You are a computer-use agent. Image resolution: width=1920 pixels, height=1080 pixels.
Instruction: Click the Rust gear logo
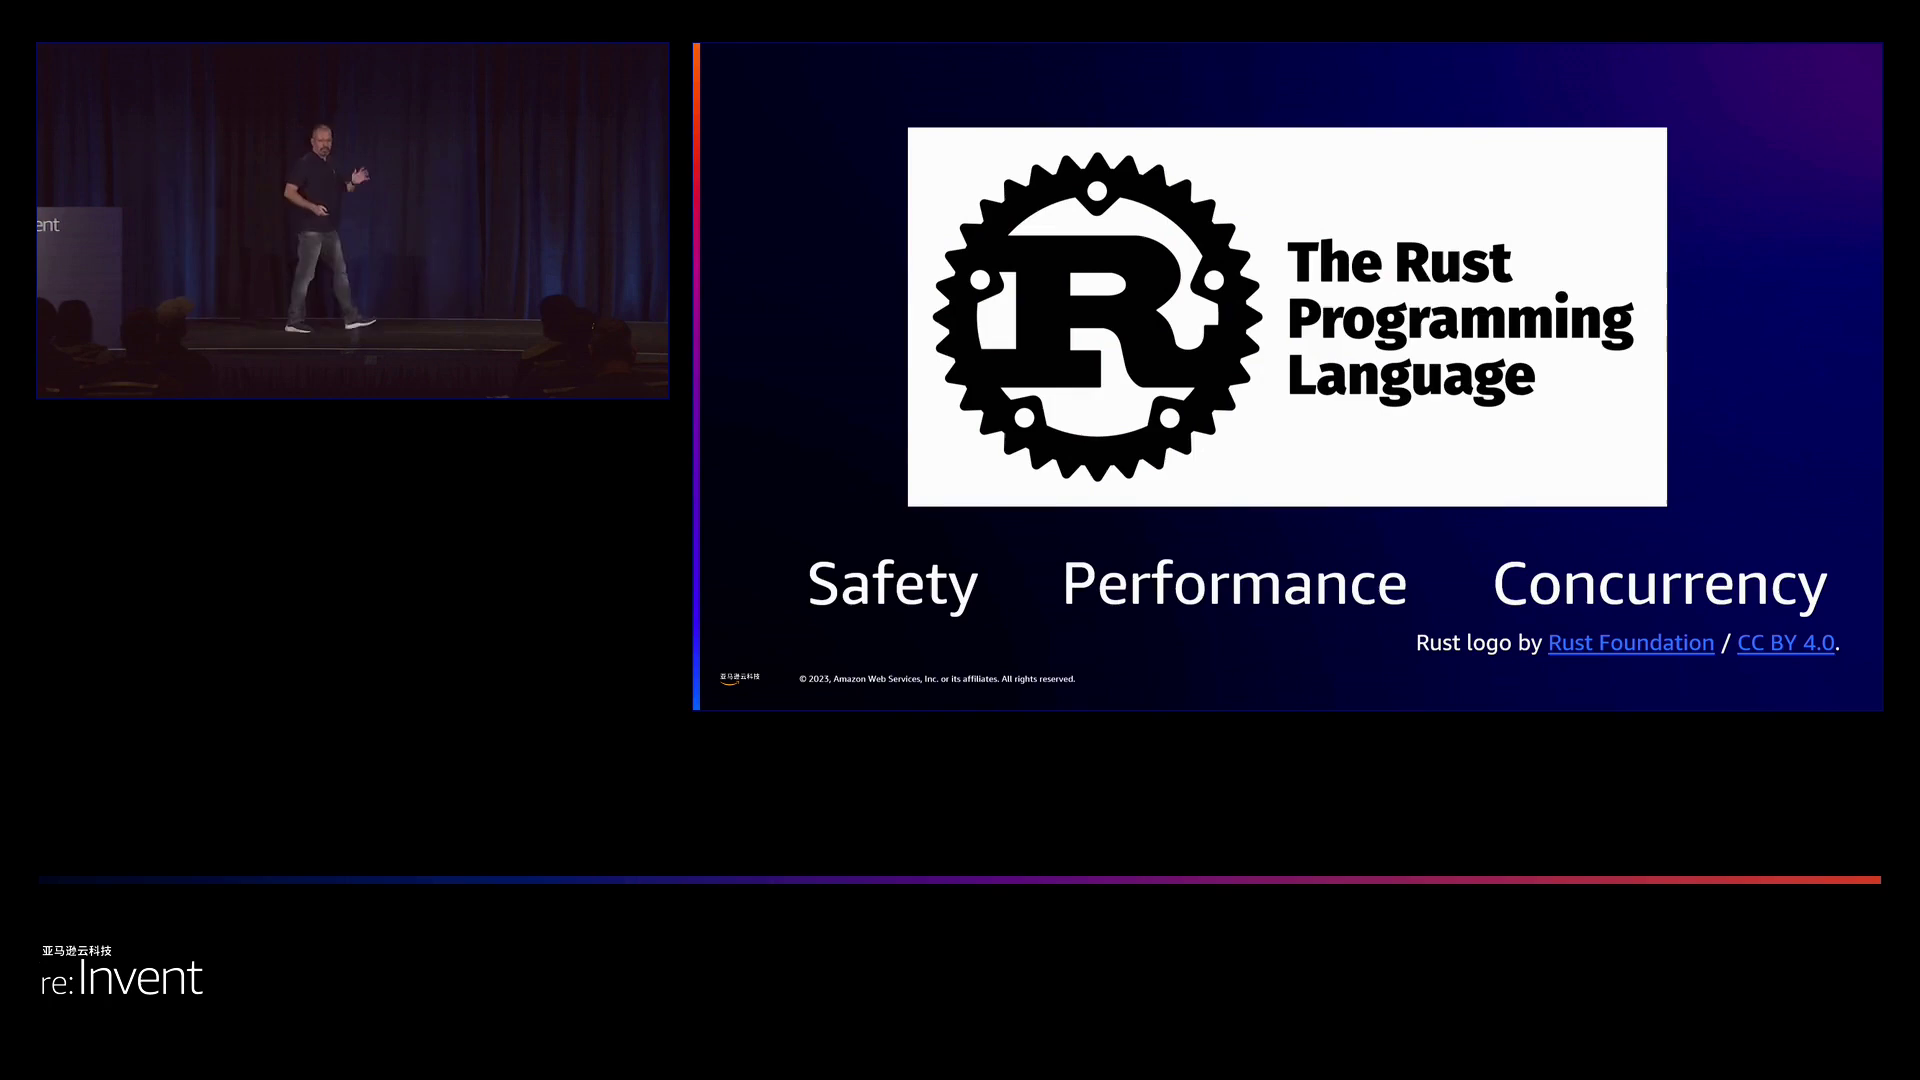[1097, 317]
